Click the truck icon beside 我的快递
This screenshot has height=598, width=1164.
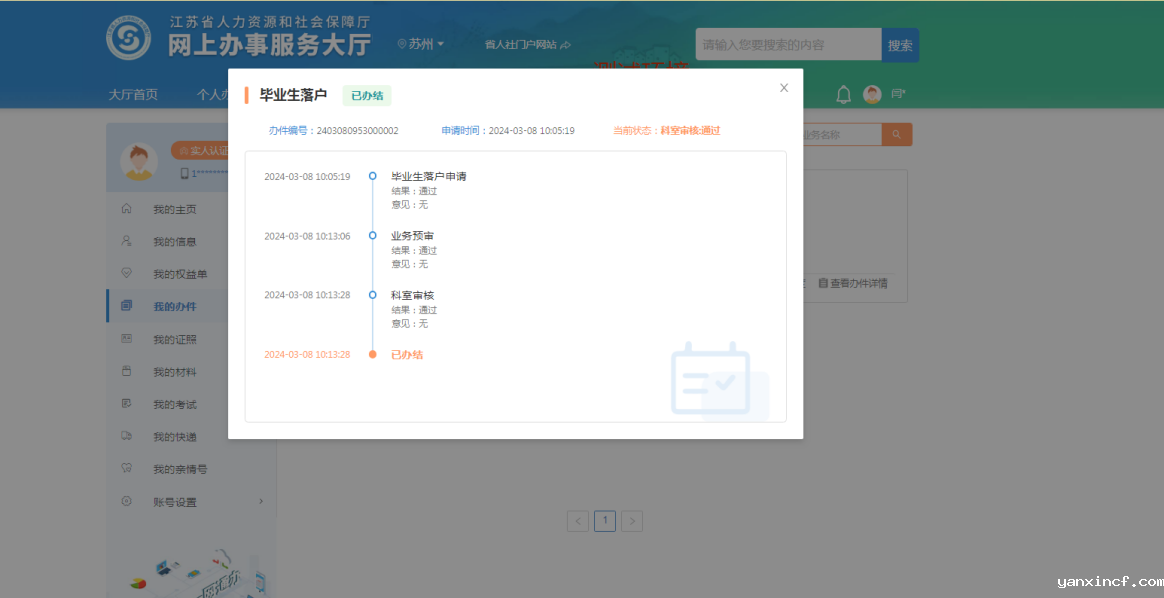pyautogui.click(x=126, y=436)
